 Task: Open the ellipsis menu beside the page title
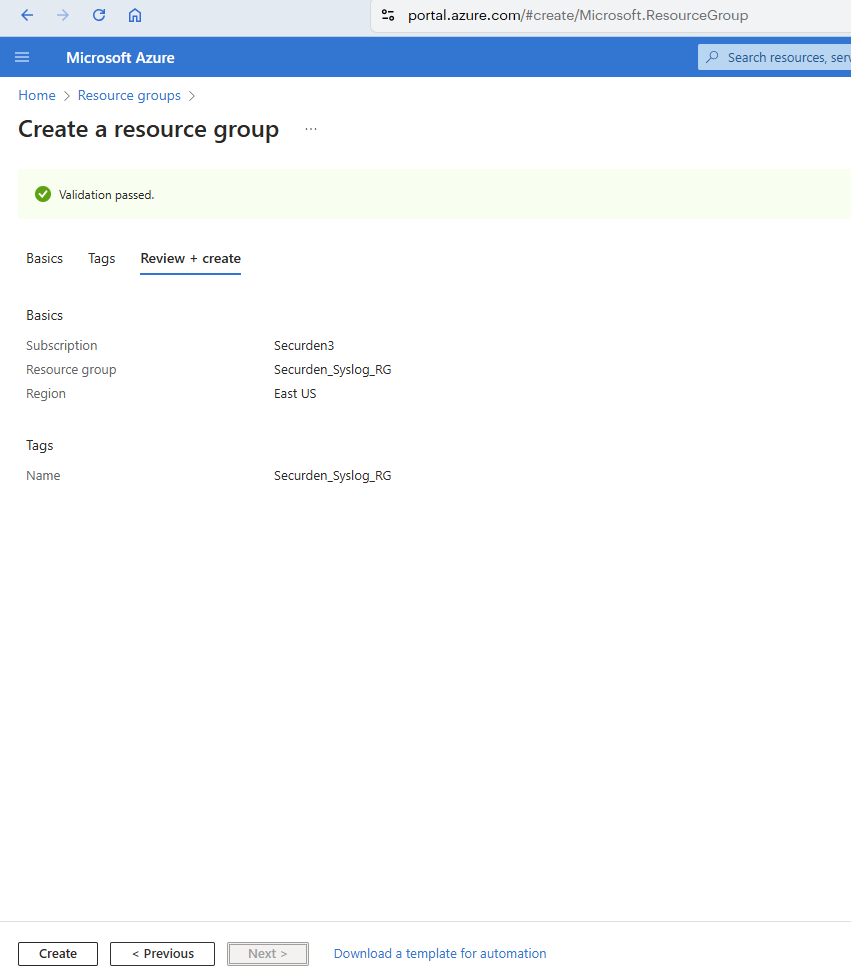click(x=311, y=129)
